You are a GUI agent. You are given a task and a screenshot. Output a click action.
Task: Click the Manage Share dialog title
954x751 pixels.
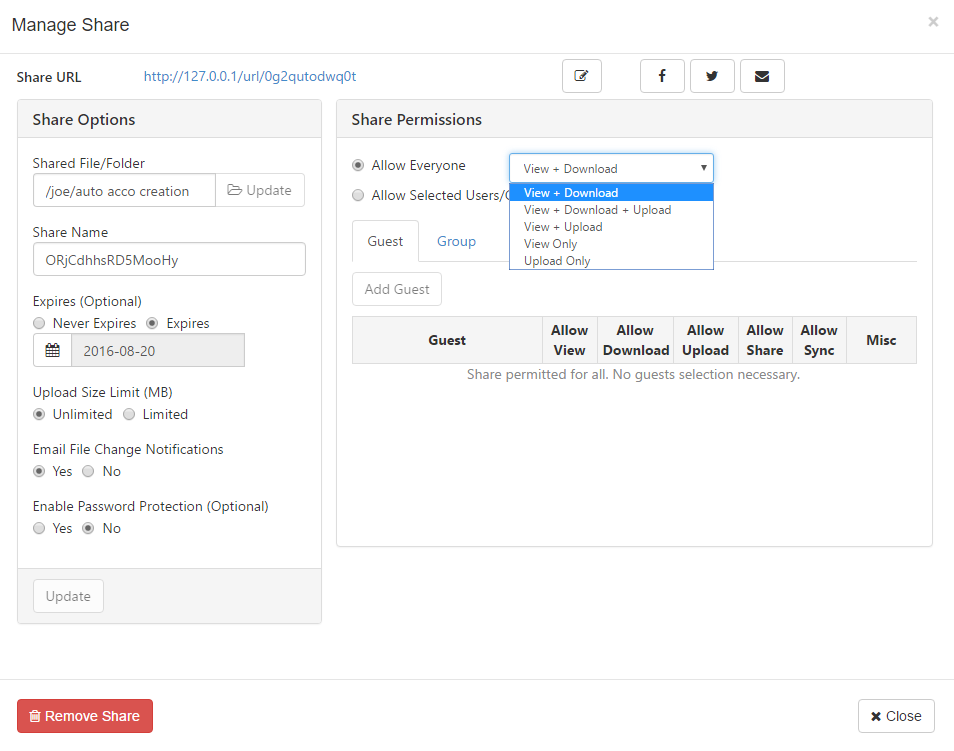[x=71, y=25]
